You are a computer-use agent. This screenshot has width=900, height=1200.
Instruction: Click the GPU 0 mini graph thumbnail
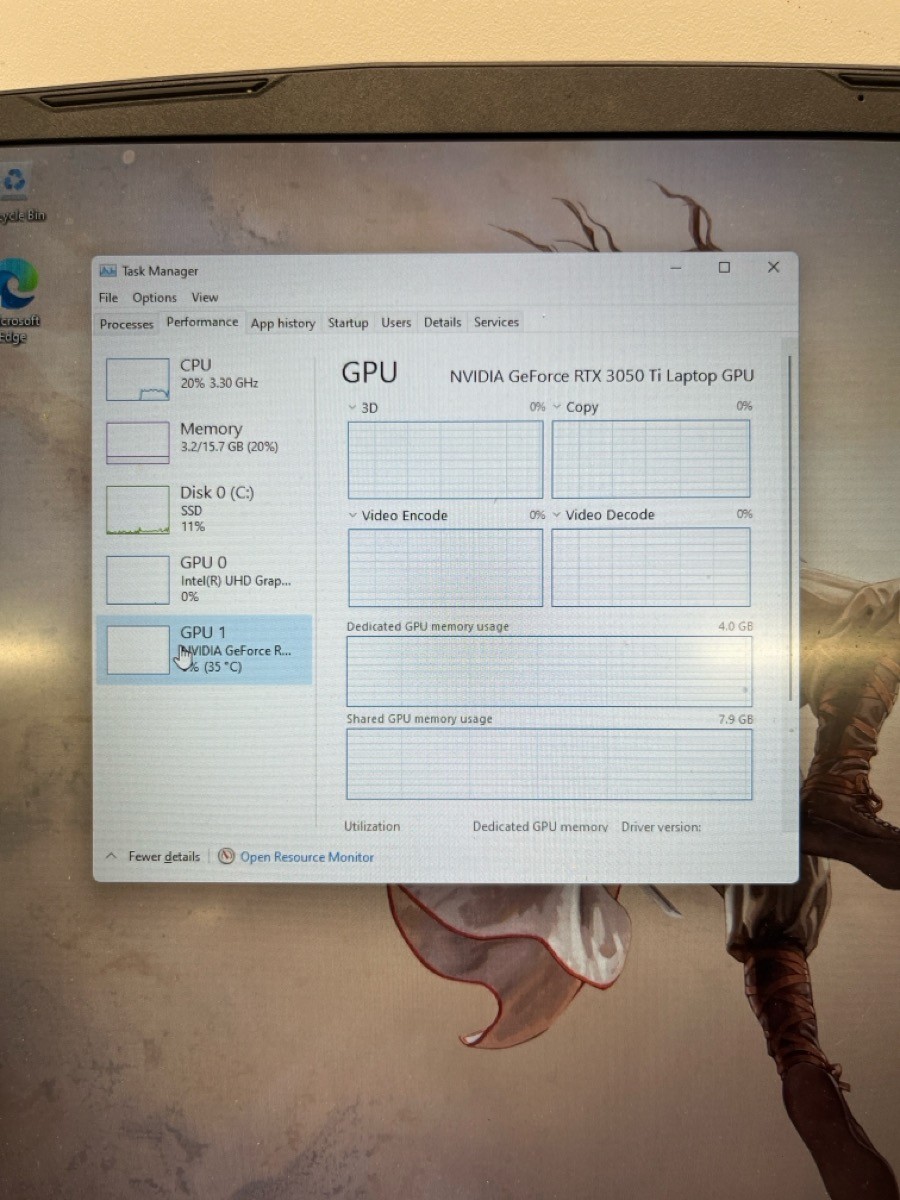point(138,580)
